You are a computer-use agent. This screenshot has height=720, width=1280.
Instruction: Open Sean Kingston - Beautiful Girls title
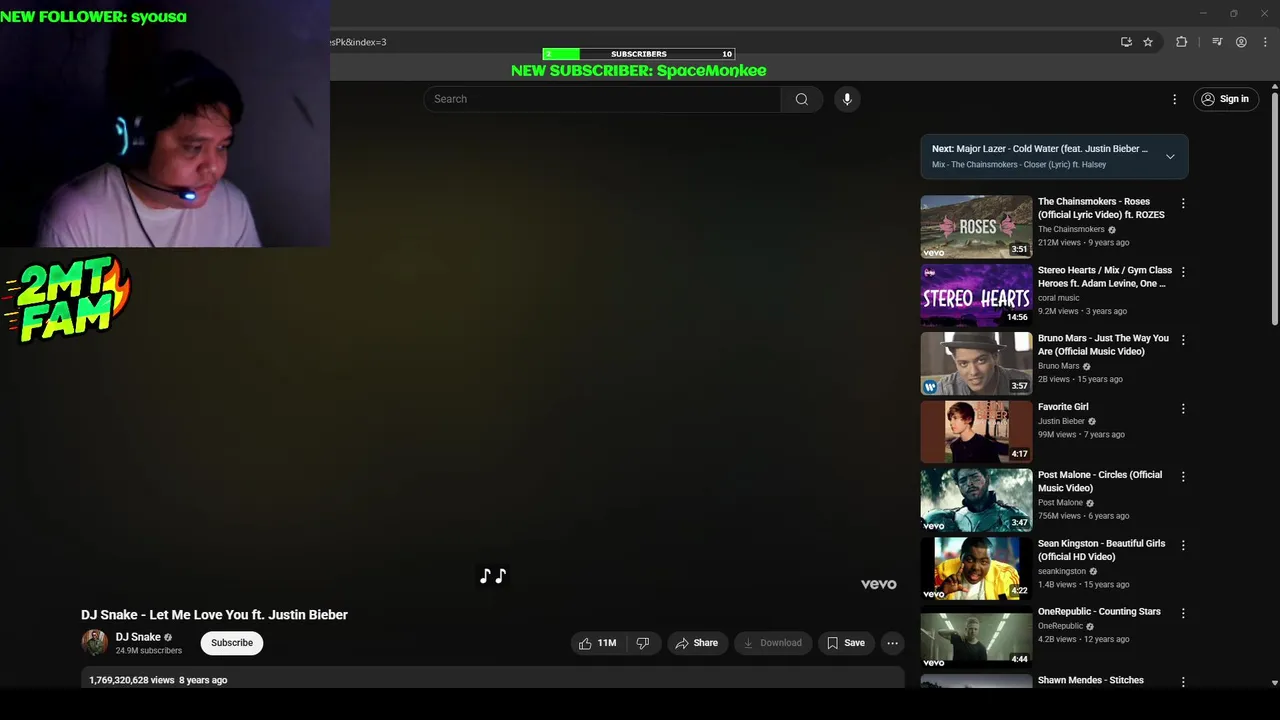coord(1101,550)
